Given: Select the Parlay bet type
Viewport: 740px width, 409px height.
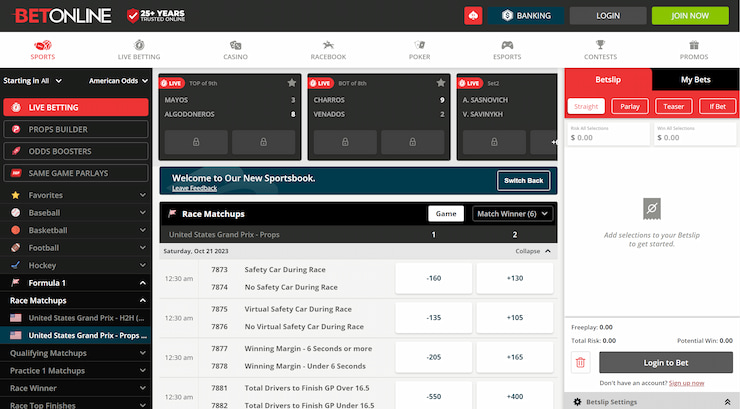Looking at the screenshot, I should coord(630,107).
